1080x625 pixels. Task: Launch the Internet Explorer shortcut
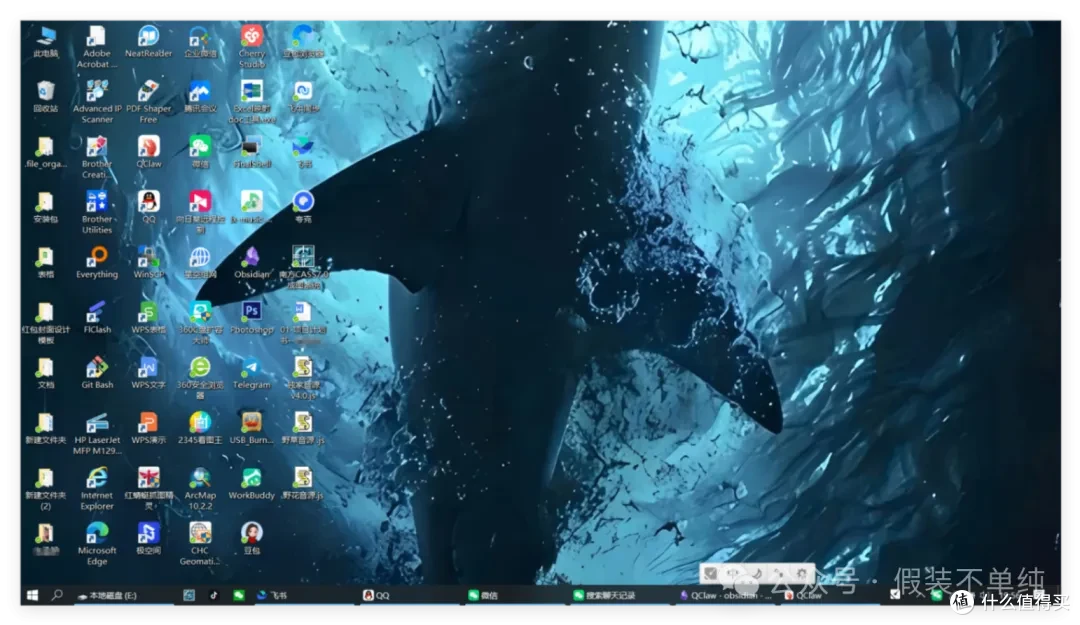(x=97, y=489)
